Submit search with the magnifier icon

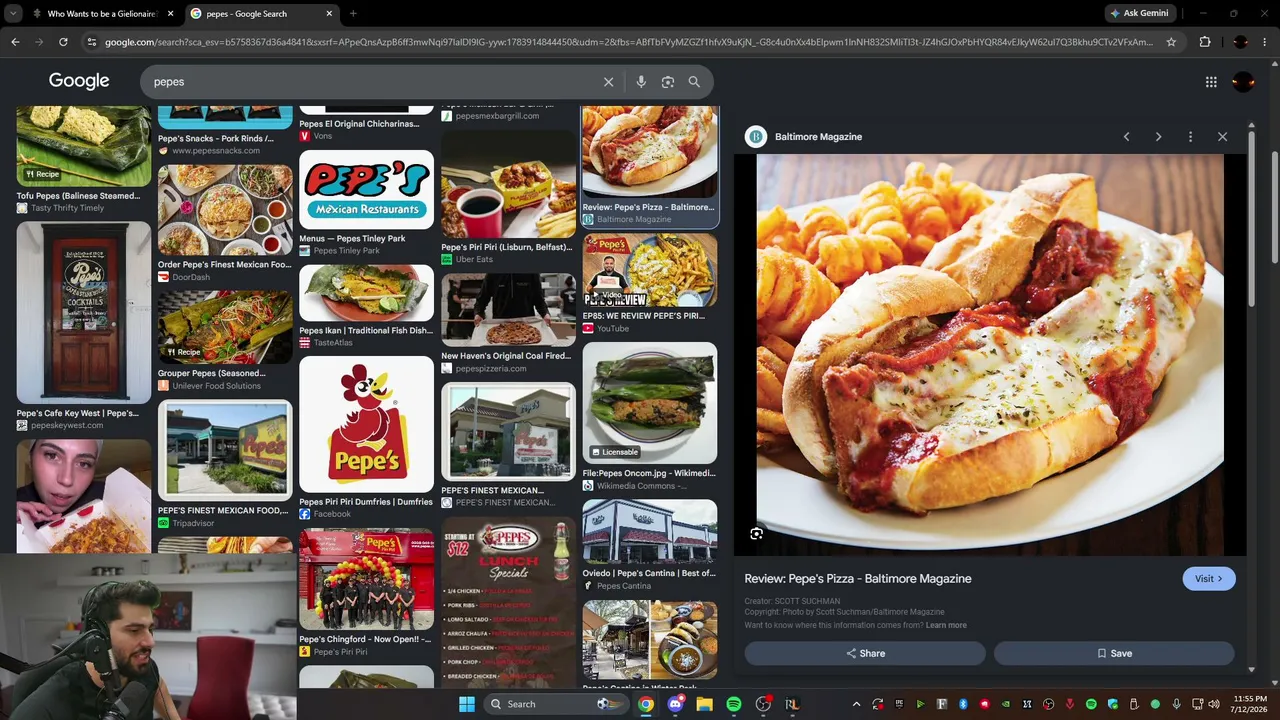(694, 82)
